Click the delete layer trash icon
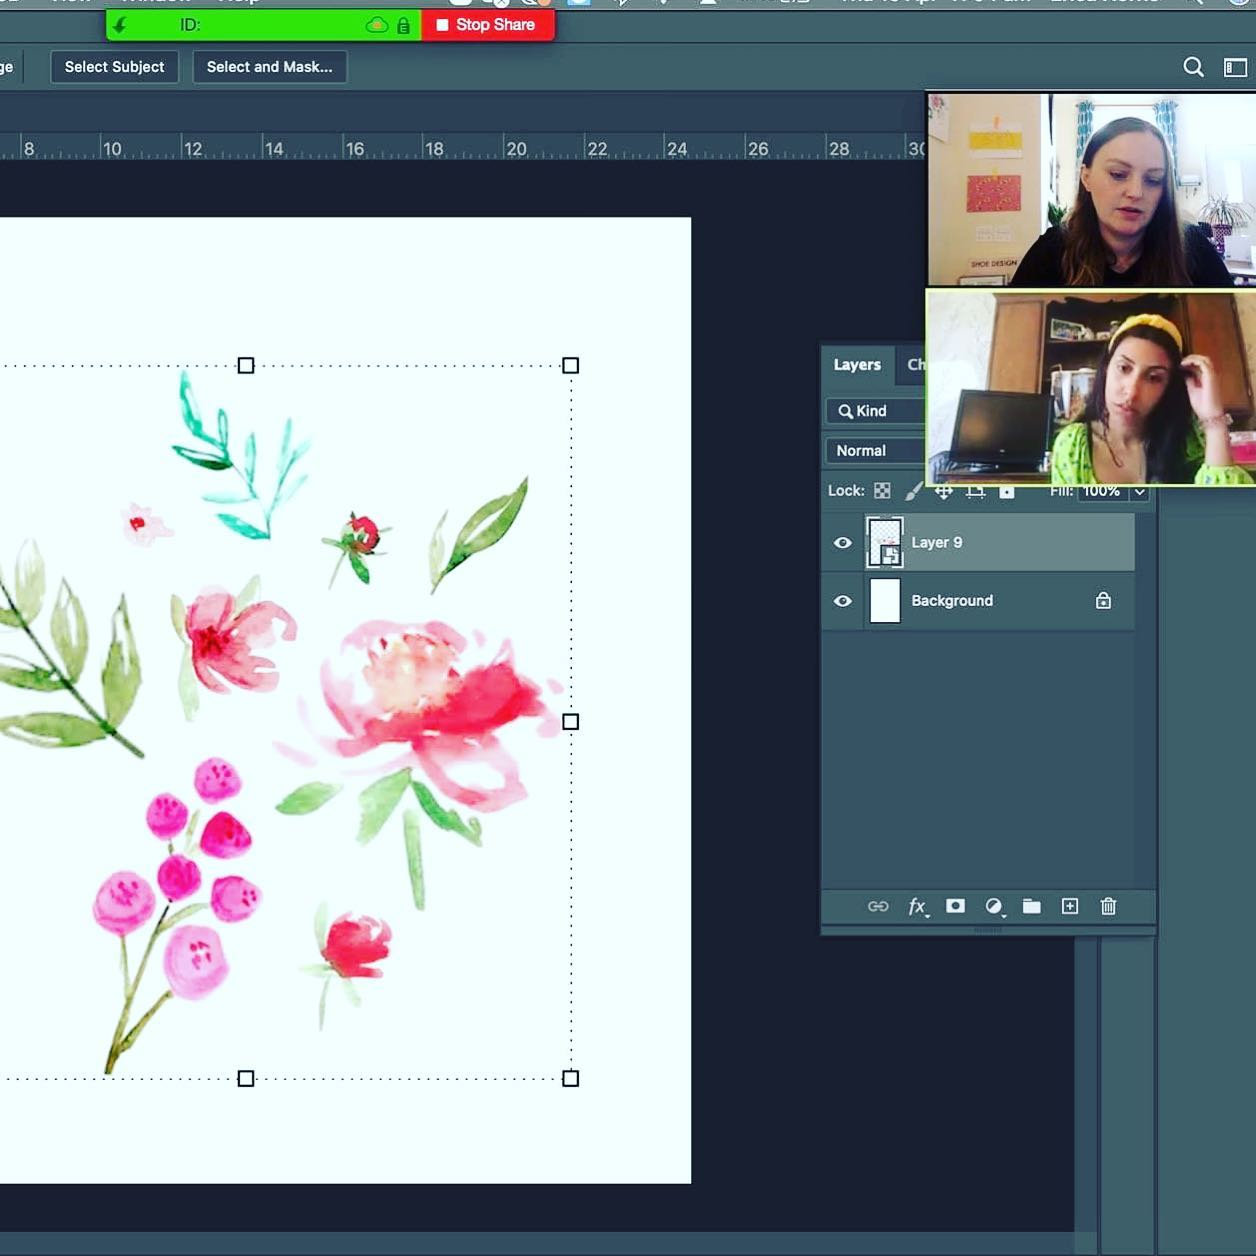 point(1107,906)
